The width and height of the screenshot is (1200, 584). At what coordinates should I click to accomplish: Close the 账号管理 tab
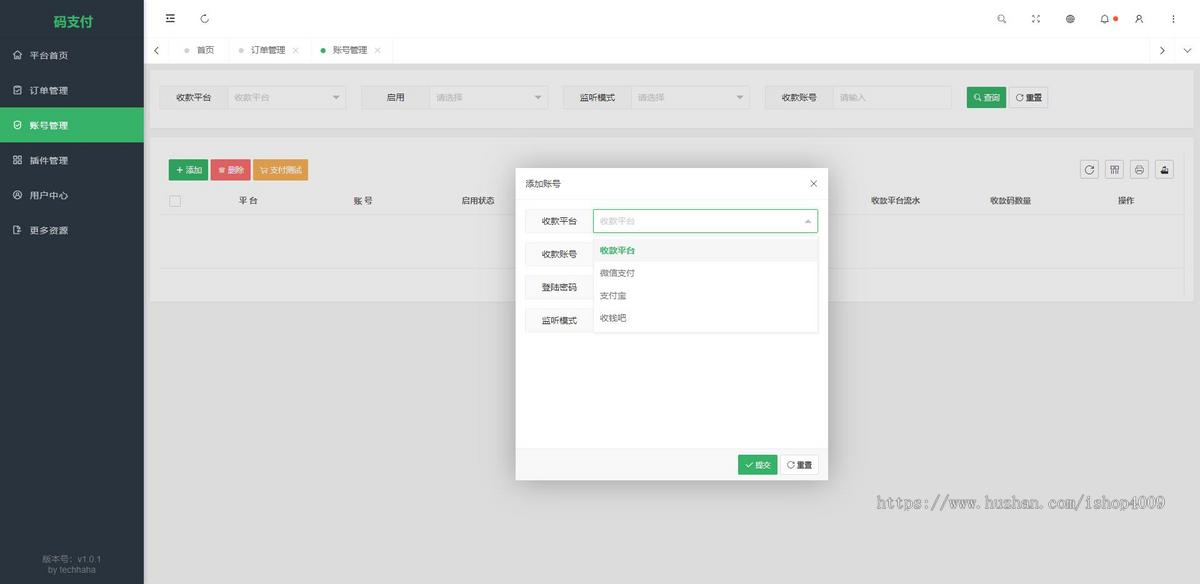[x=378, y=50]
